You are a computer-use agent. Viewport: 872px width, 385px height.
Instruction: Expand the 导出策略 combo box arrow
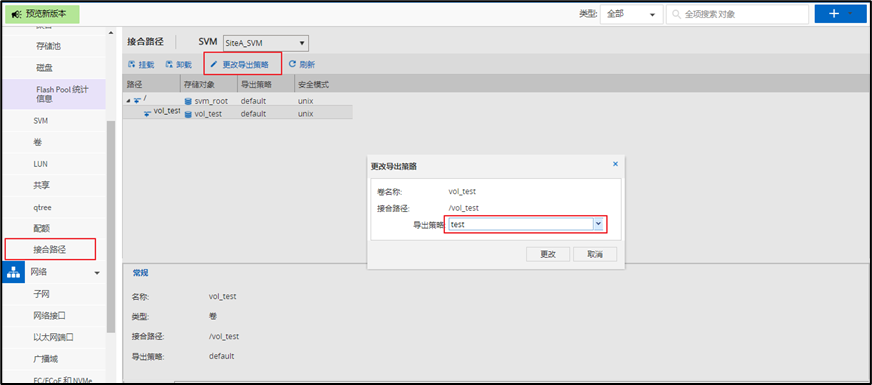[x=598, y=224]
